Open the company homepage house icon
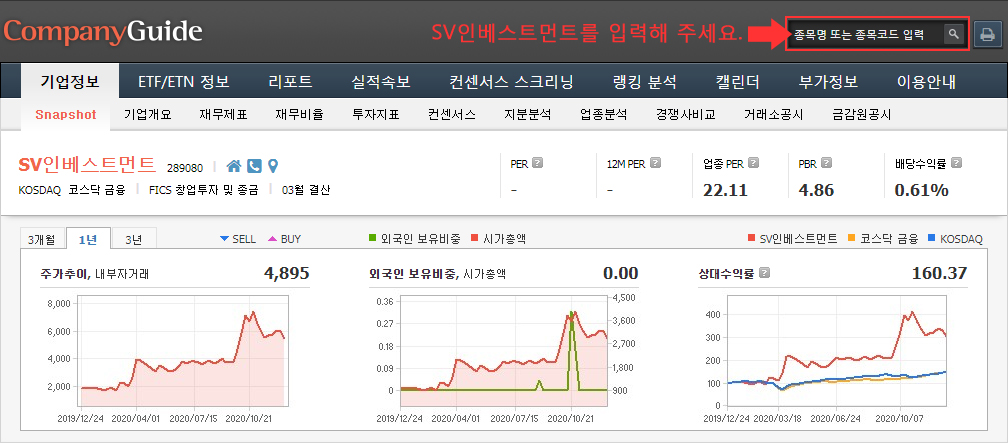Screen dimensions: 1008x443 pyautogui.click(x=234, y=167)
